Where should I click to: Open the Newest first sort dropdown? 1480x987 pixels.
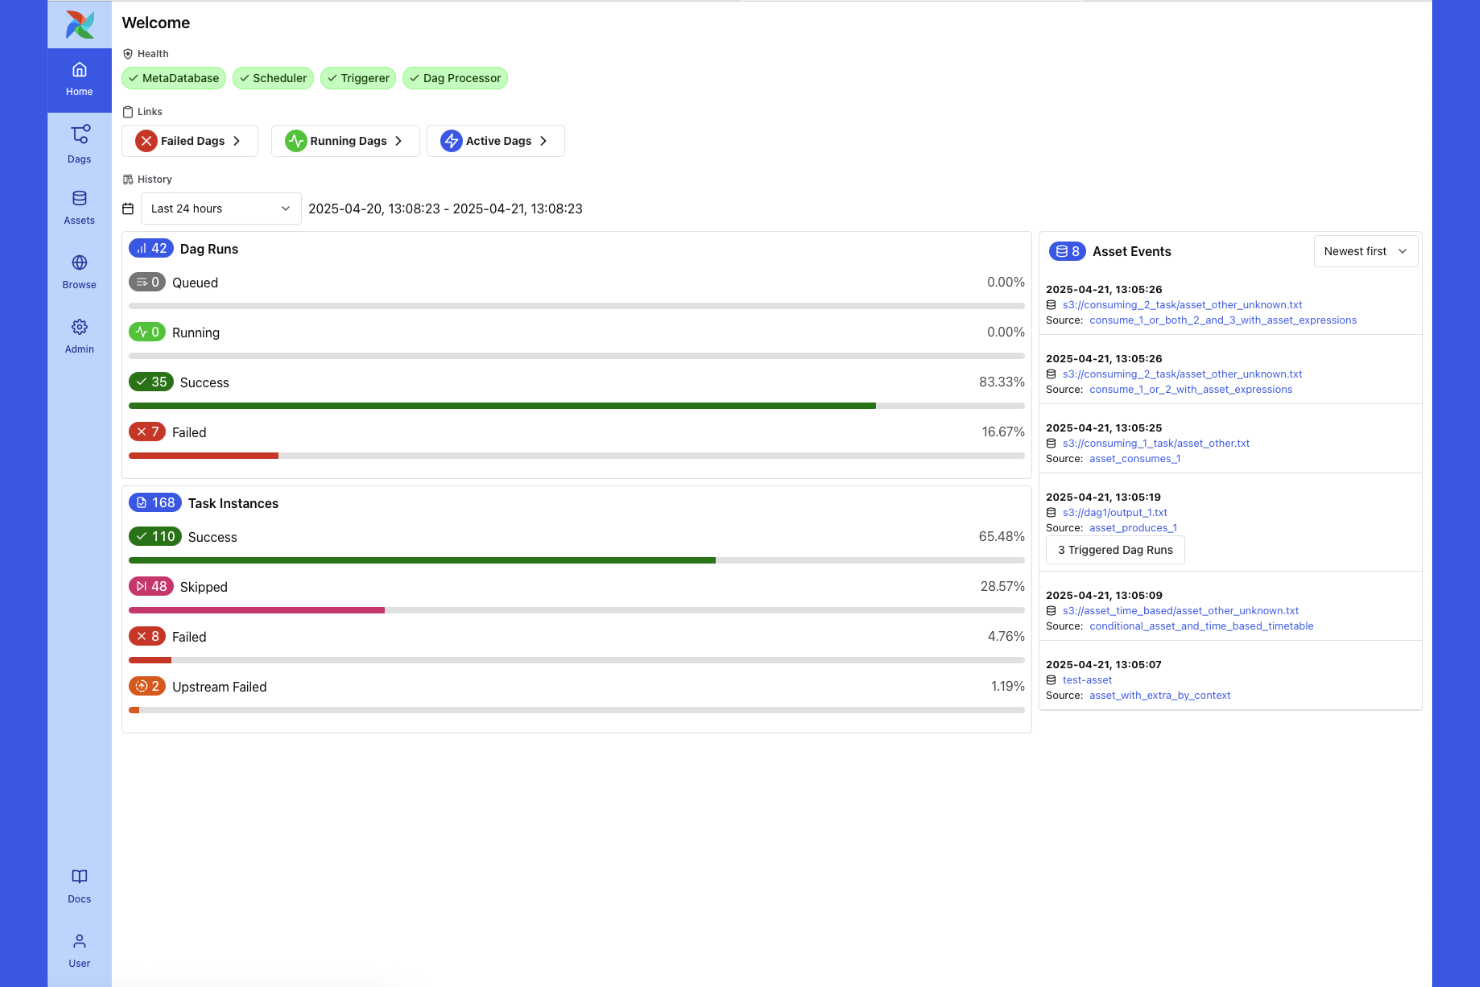(1365, 251)
